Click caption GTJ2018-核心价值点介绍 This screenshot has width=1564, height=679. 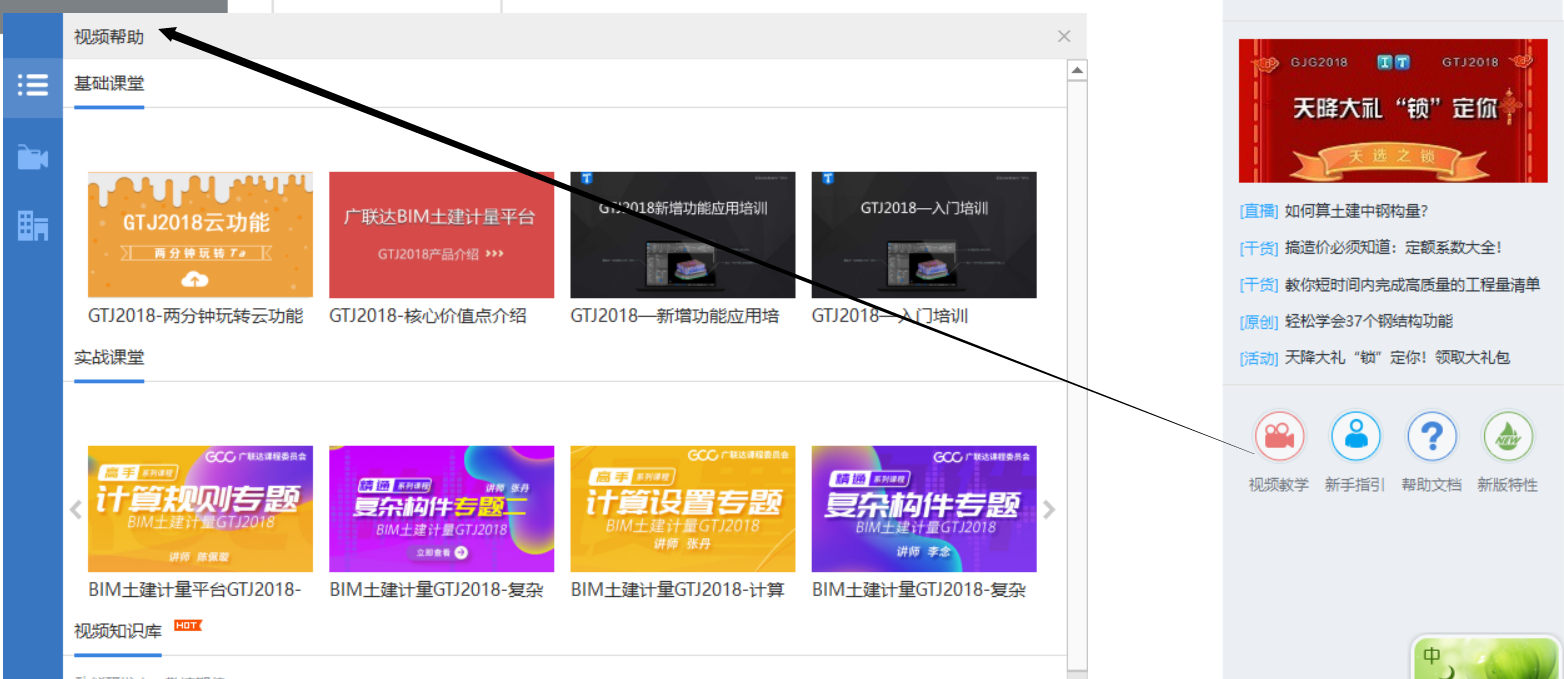point(428,316)
